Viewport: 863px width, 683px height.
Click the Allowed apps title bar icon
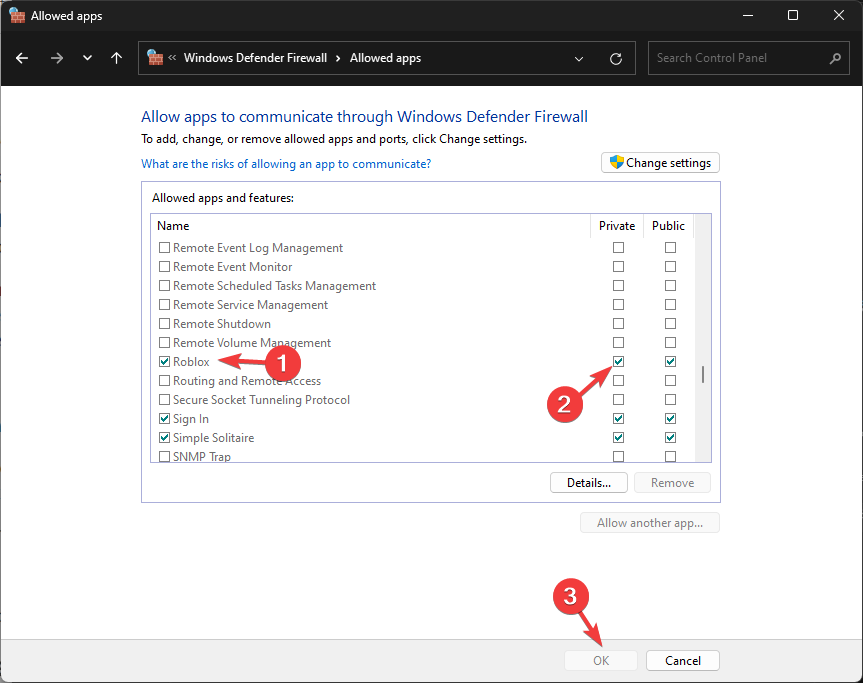click(16, 16)
